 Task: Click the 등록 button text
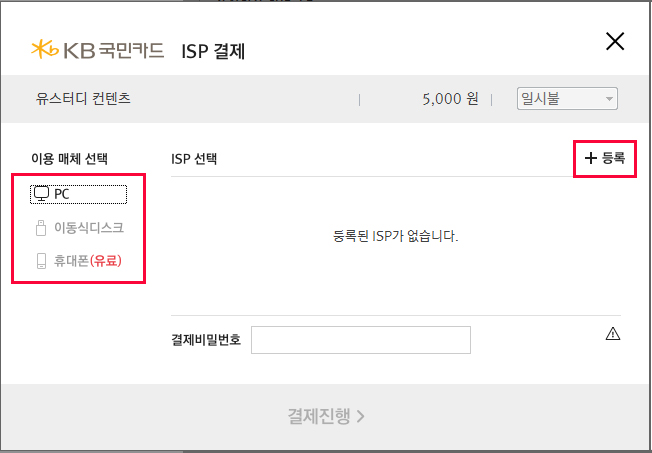(x=613, y=158)
